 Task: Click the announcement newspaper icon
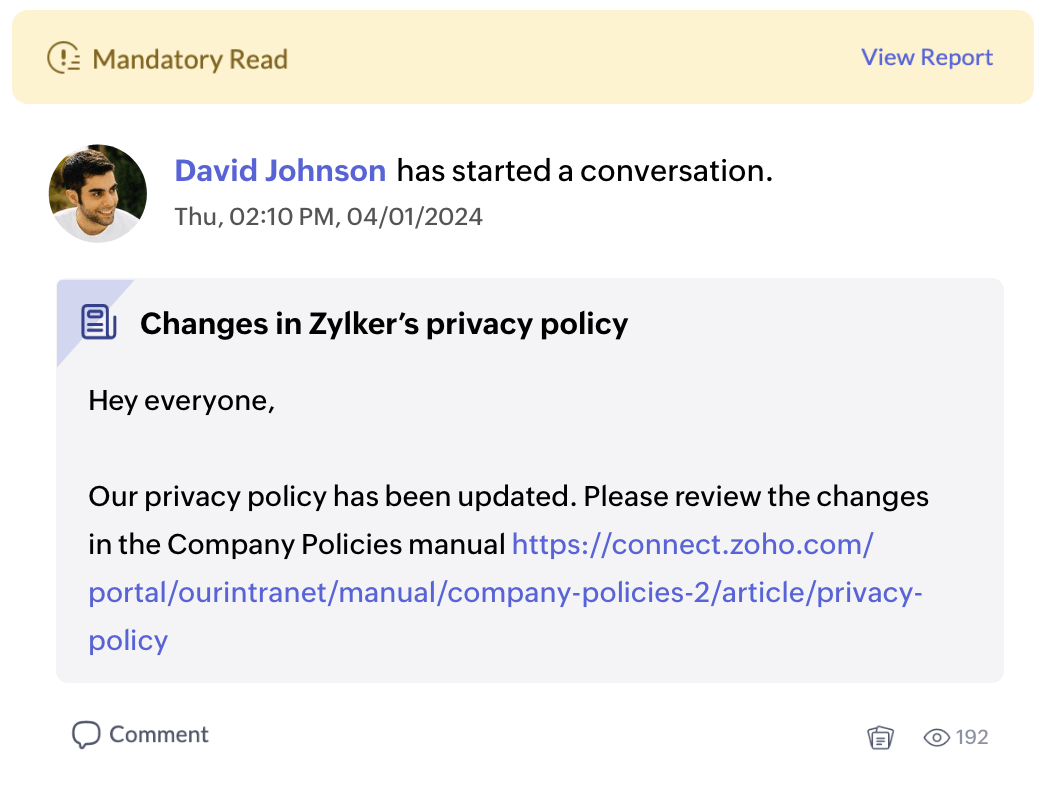[x=99, y=322]
